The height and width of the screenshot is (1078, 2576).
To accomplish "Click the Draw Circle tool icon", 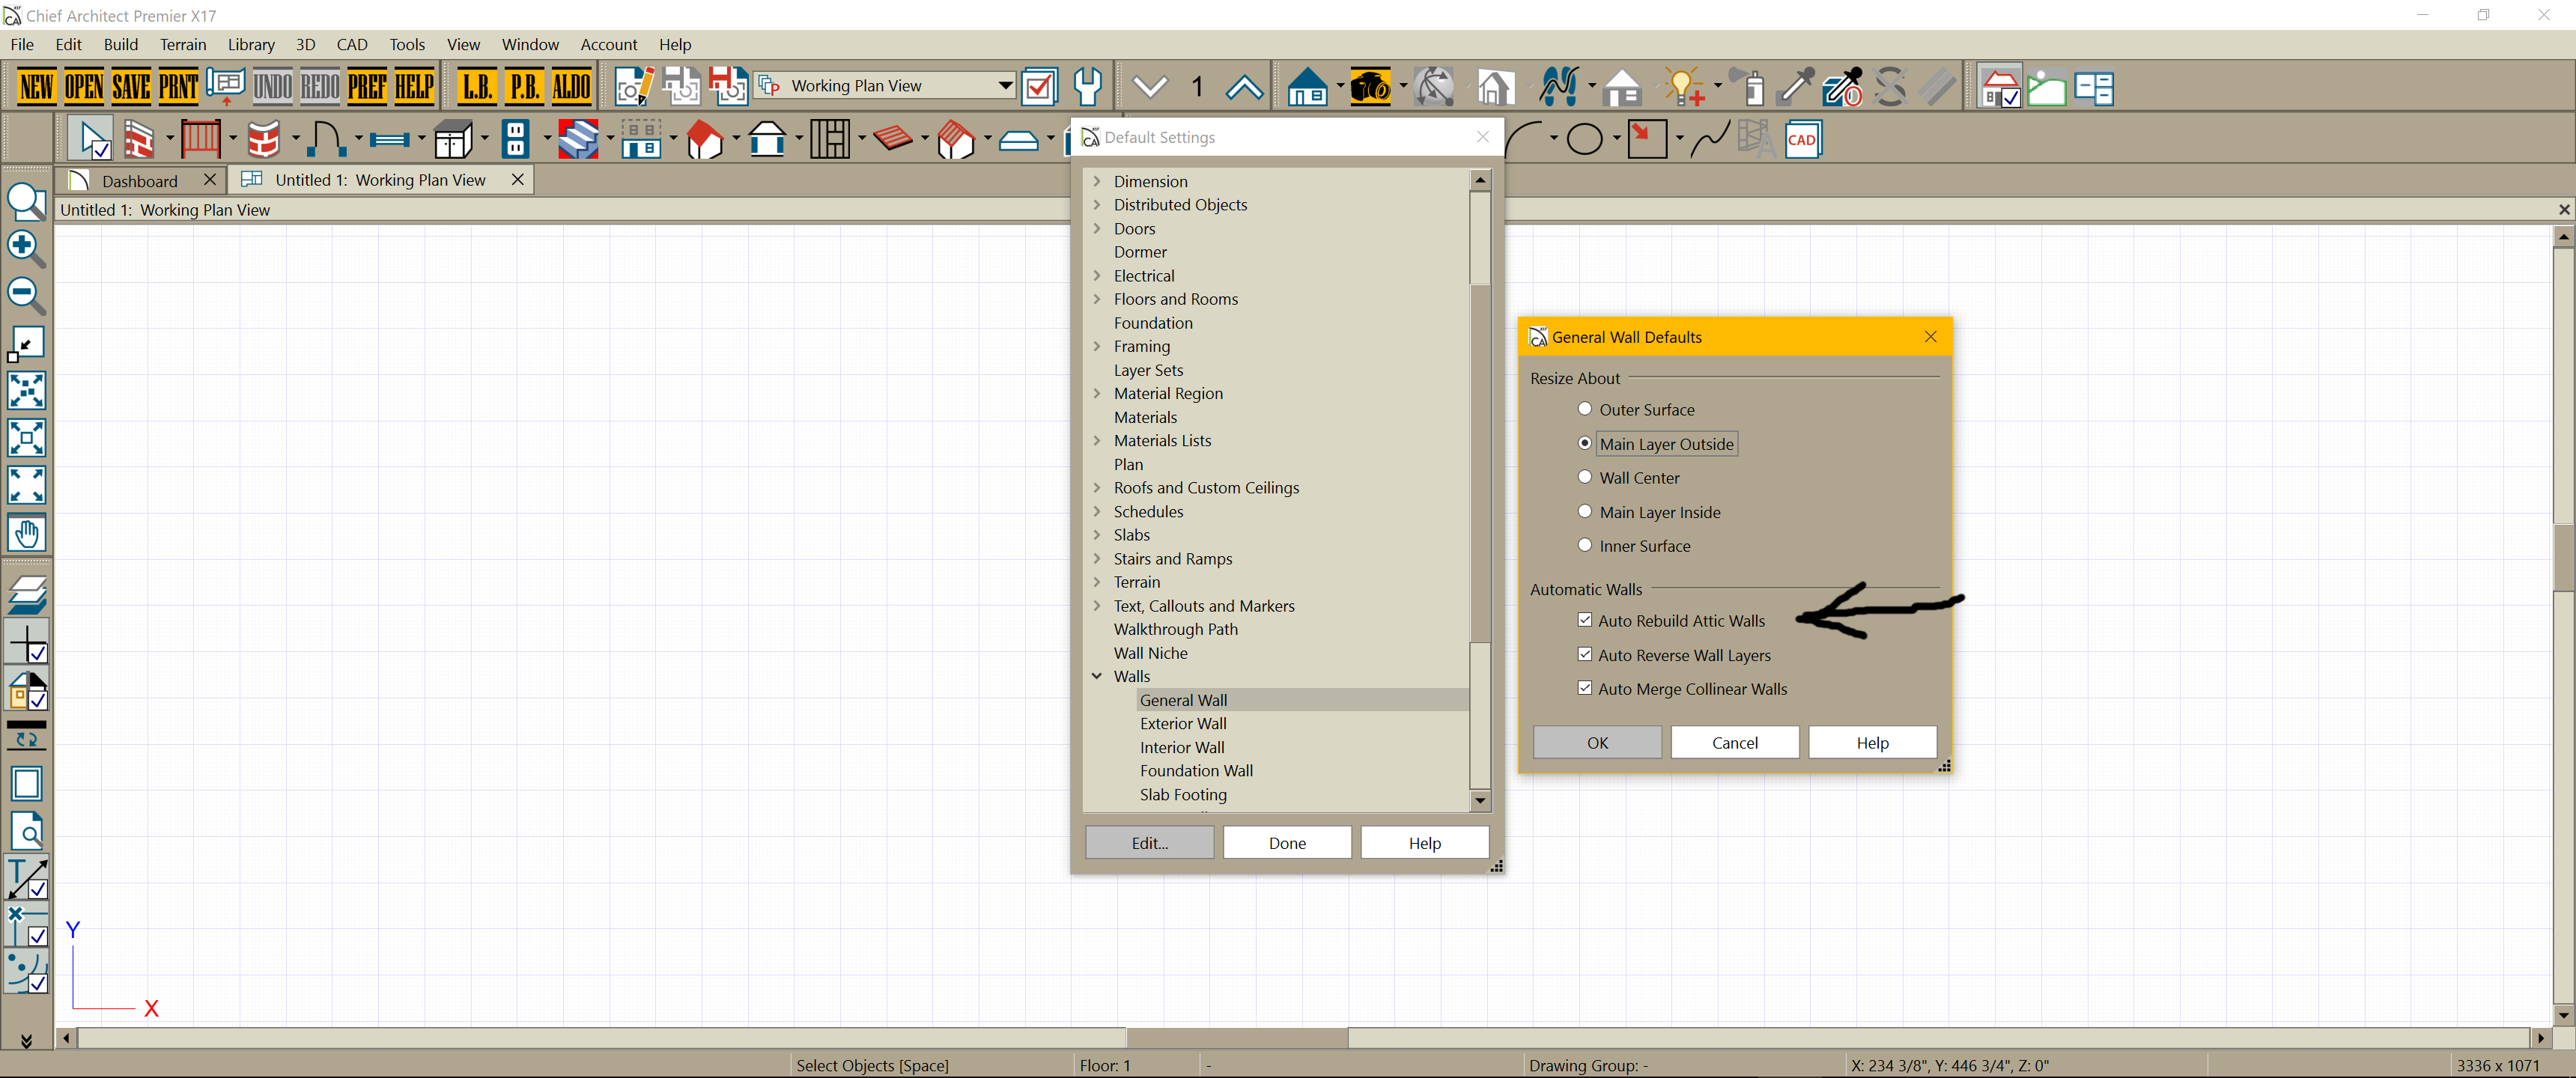I will click(x=1584, y=140).
